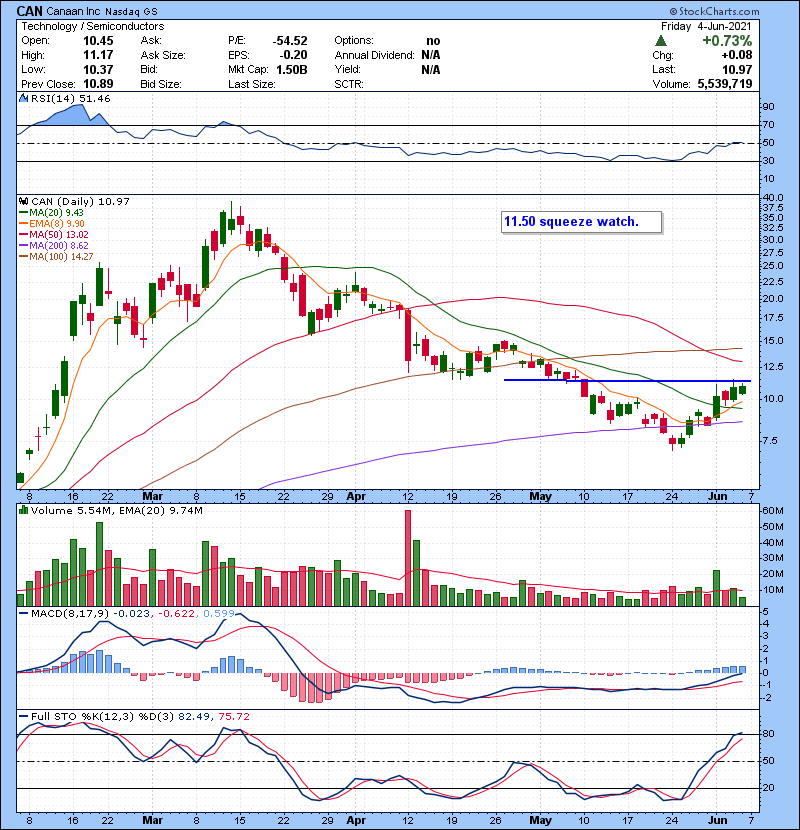The width and height of the screenshot is (800, 830).
Task: Click the Technology / Semiconductors sector label
Action: point(93,26)
